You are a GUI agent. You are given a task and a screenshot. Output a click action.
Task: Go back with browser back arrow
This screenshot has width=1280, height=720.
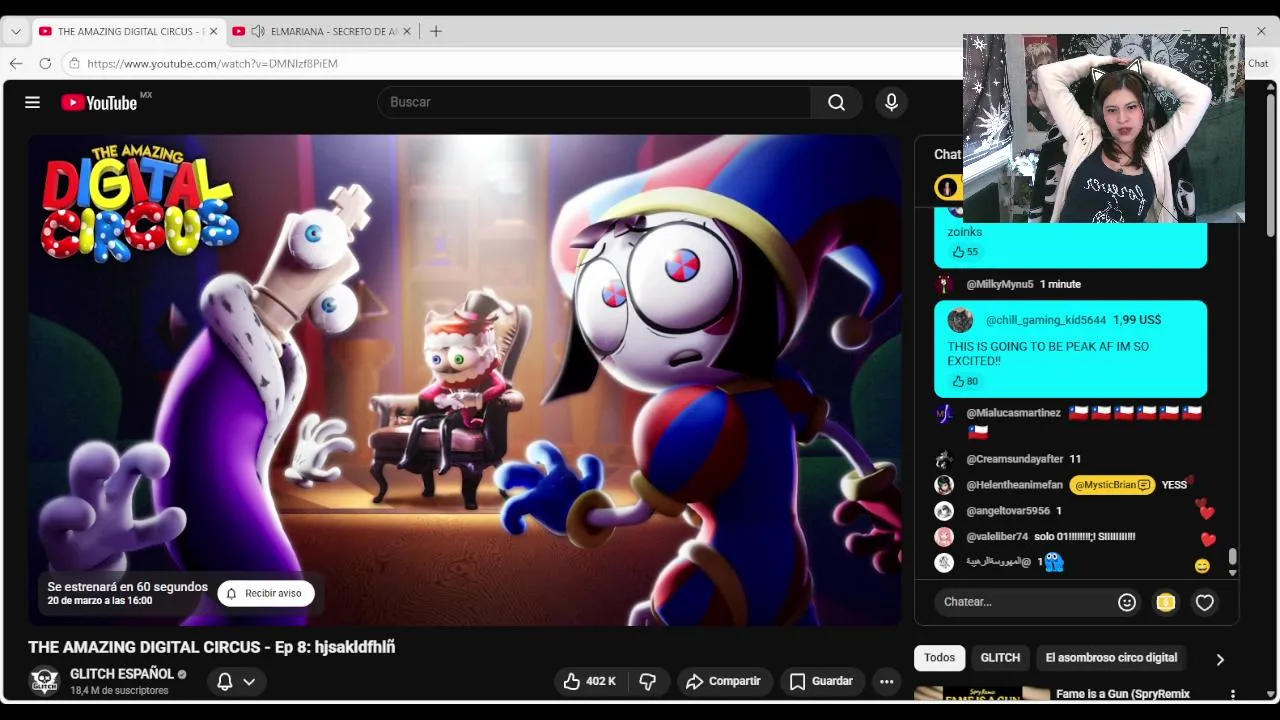click(x=16, y=63)
